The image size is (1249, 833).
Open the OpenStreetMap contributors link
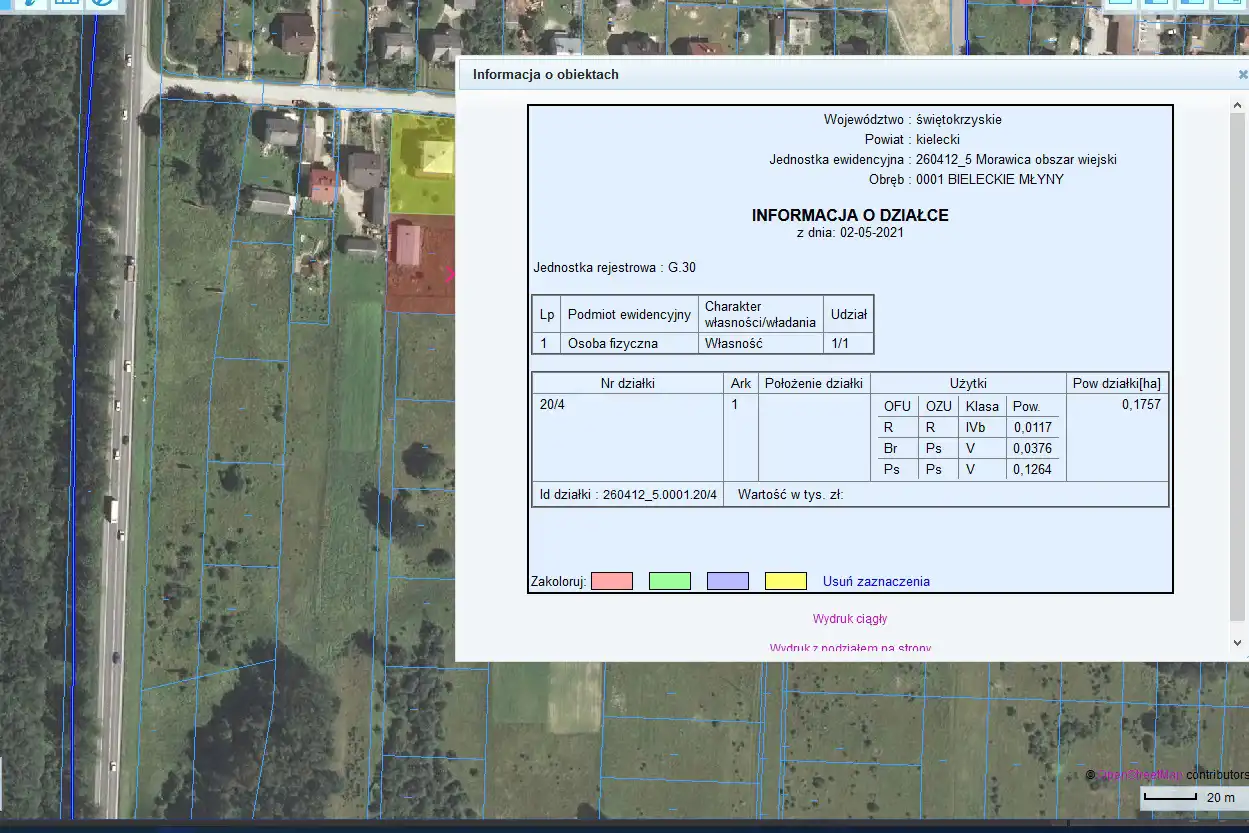[x=1140, y=775]
